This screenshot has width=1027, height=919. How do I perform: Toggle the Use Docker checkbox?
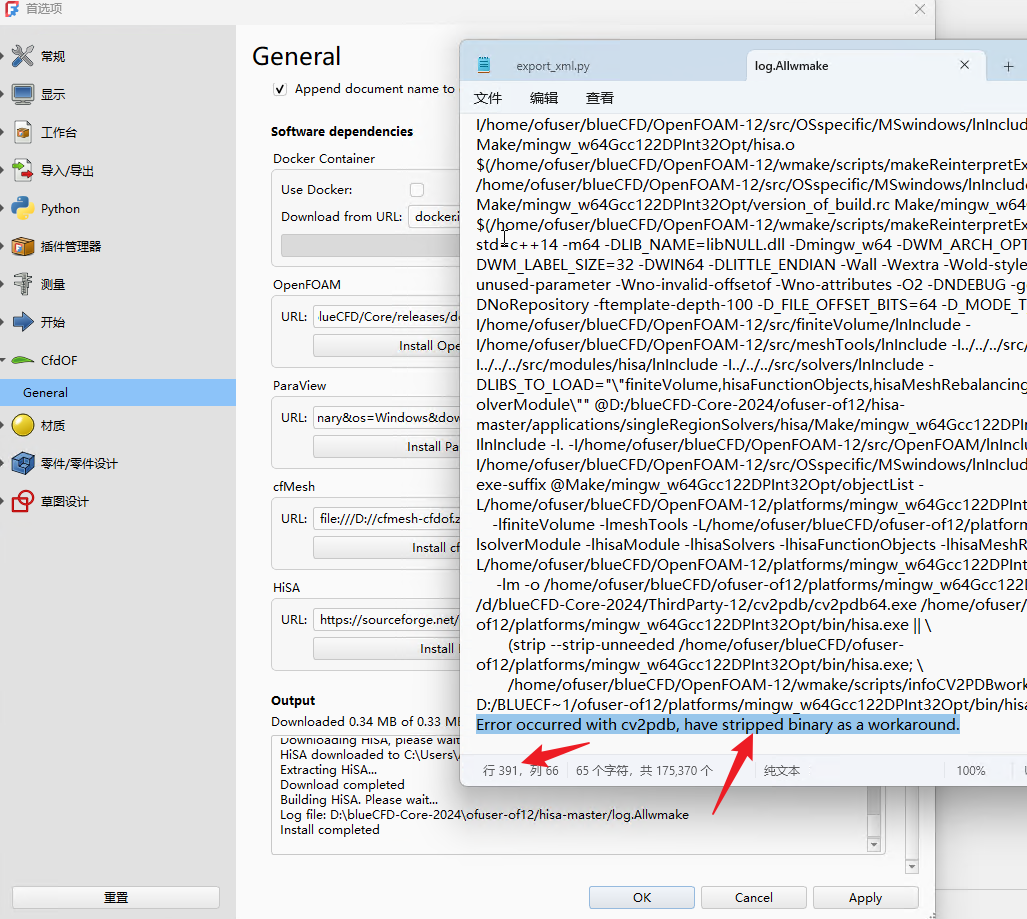click(417, 190)
